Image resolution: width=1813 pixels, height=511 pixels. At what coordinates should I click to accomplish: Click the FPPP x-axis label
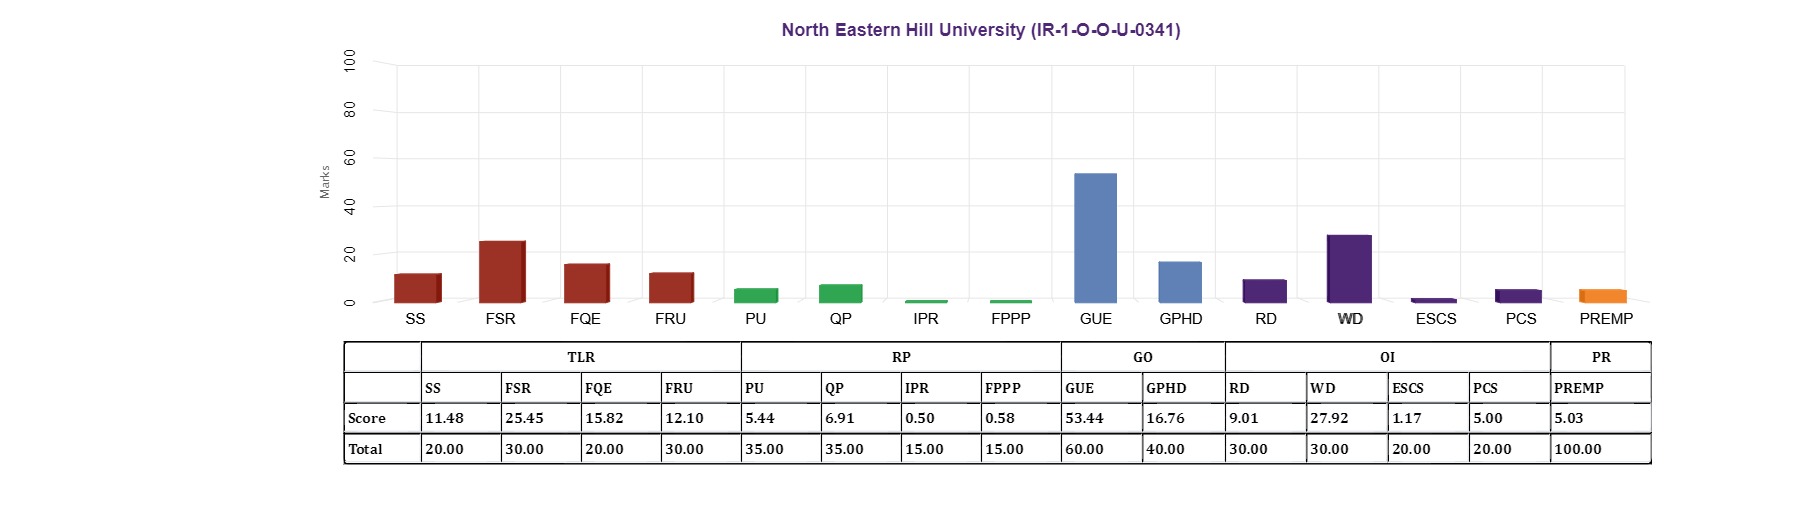[x=1011, y=319]
